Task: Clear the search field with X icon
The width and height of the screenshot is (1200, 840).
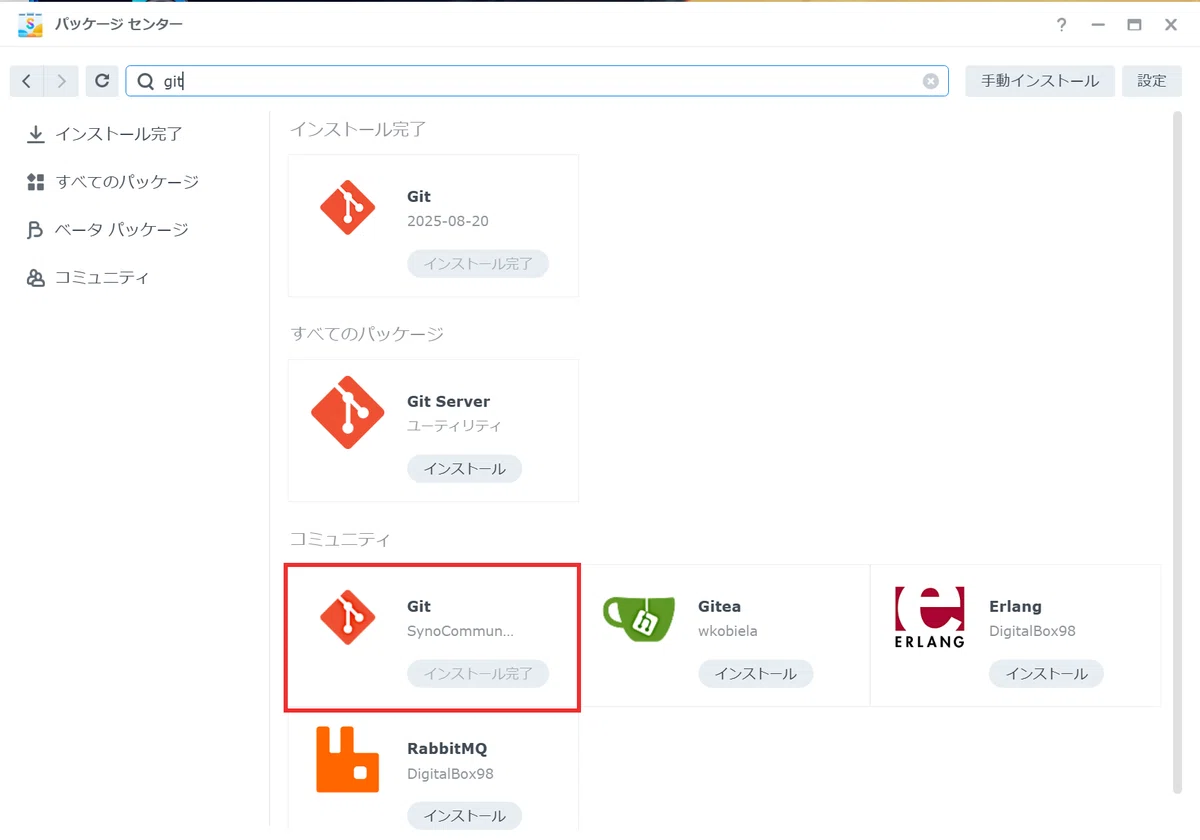Action: click(x=931, y=81)
